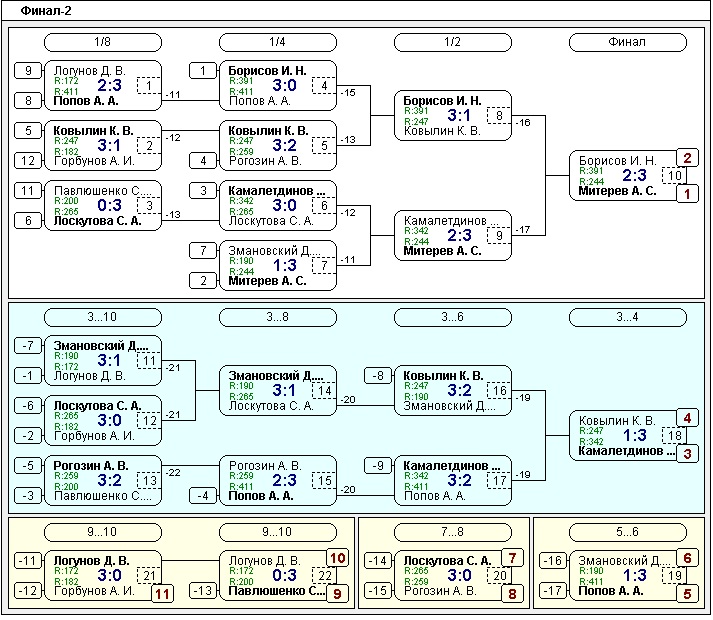Screen dimensions: 713x620
Task: Click the 1/2 round header
Action: pyautogui.click(x=452, y=42)
